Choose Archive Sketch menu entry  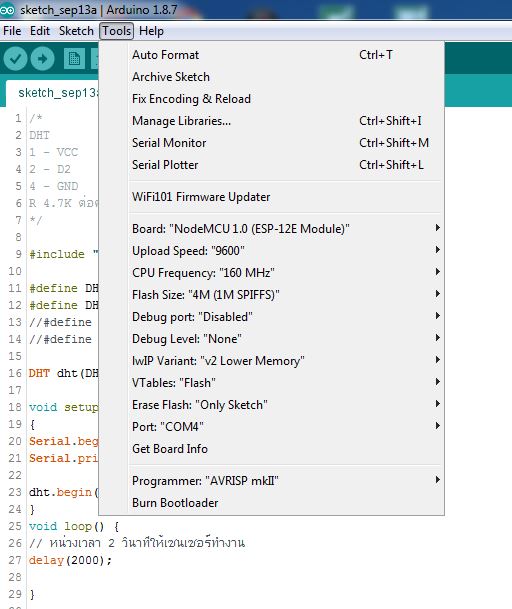coord(287,77)
